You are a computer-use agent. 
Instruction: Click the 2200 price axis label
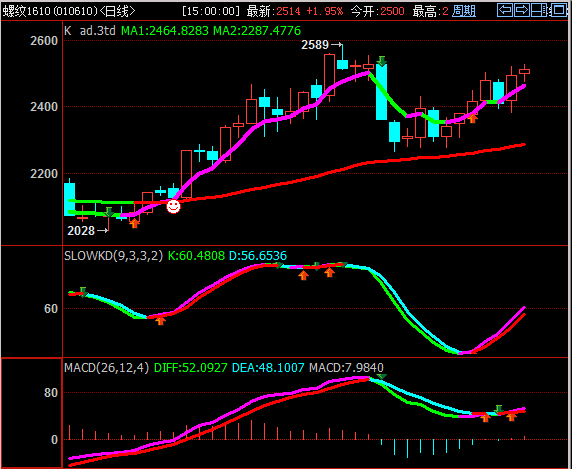click(x=44, y=174)
